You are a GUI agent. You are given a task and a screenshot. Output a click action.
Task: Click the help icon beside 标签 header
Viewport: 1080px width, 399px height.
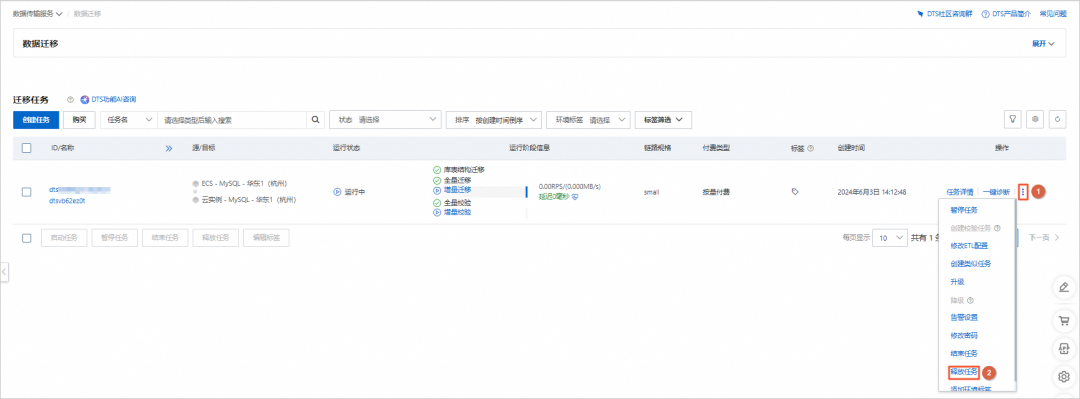810,148
